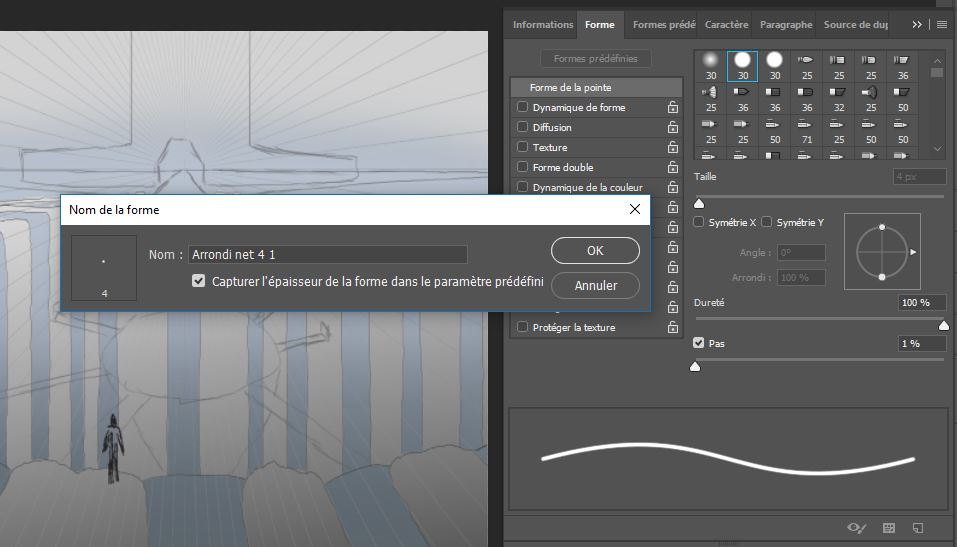Expand hidden panel tabs with double chevron

[917, 24]
